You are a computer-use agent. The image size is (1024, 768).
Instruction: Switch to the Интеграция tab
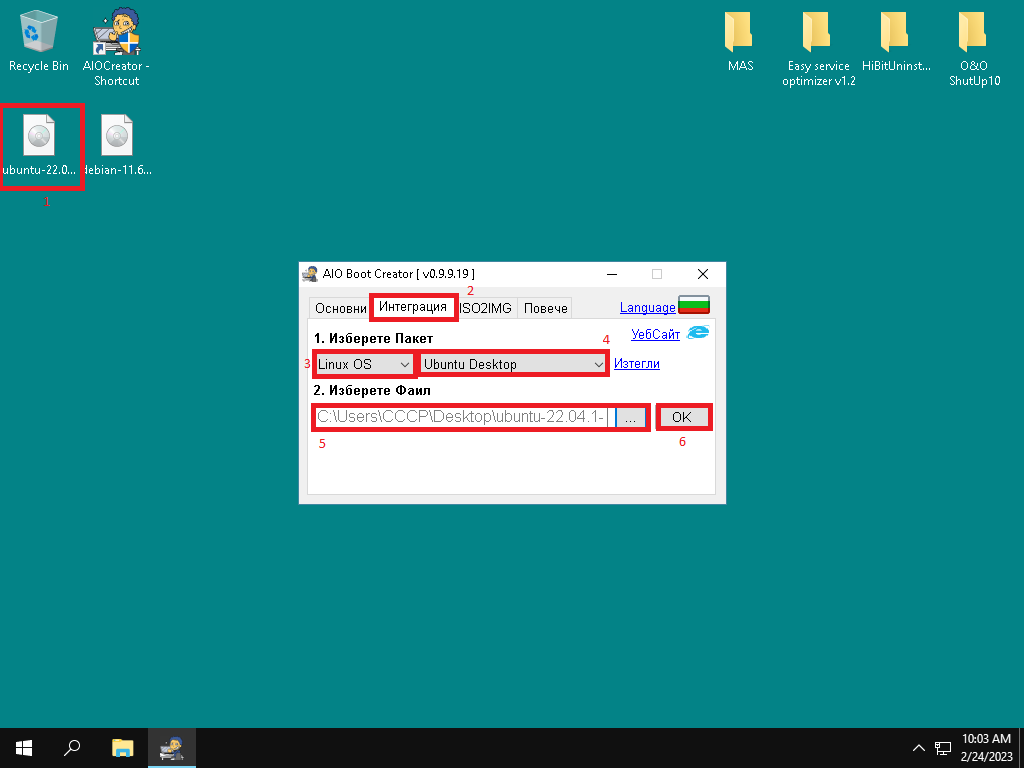coord(413,307)
